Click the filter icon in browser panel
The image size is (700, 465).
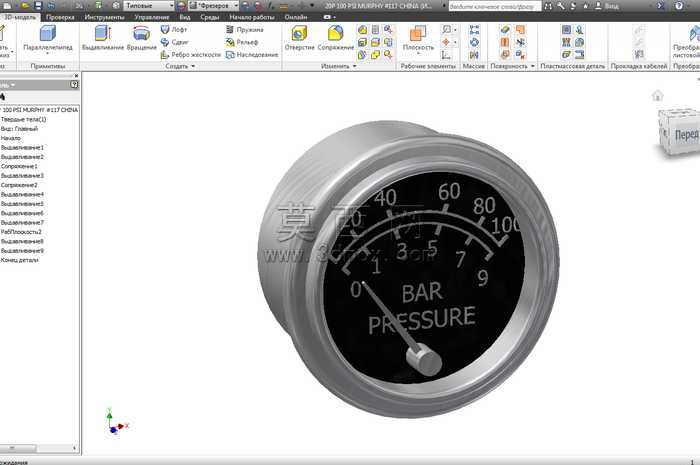point(2,96)
